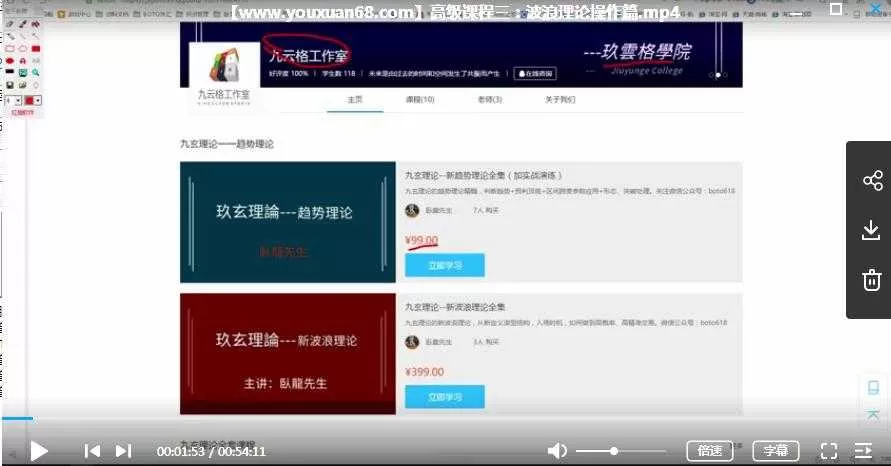
Task: Switch to the 主页 tab
Action: click(354, 100)
